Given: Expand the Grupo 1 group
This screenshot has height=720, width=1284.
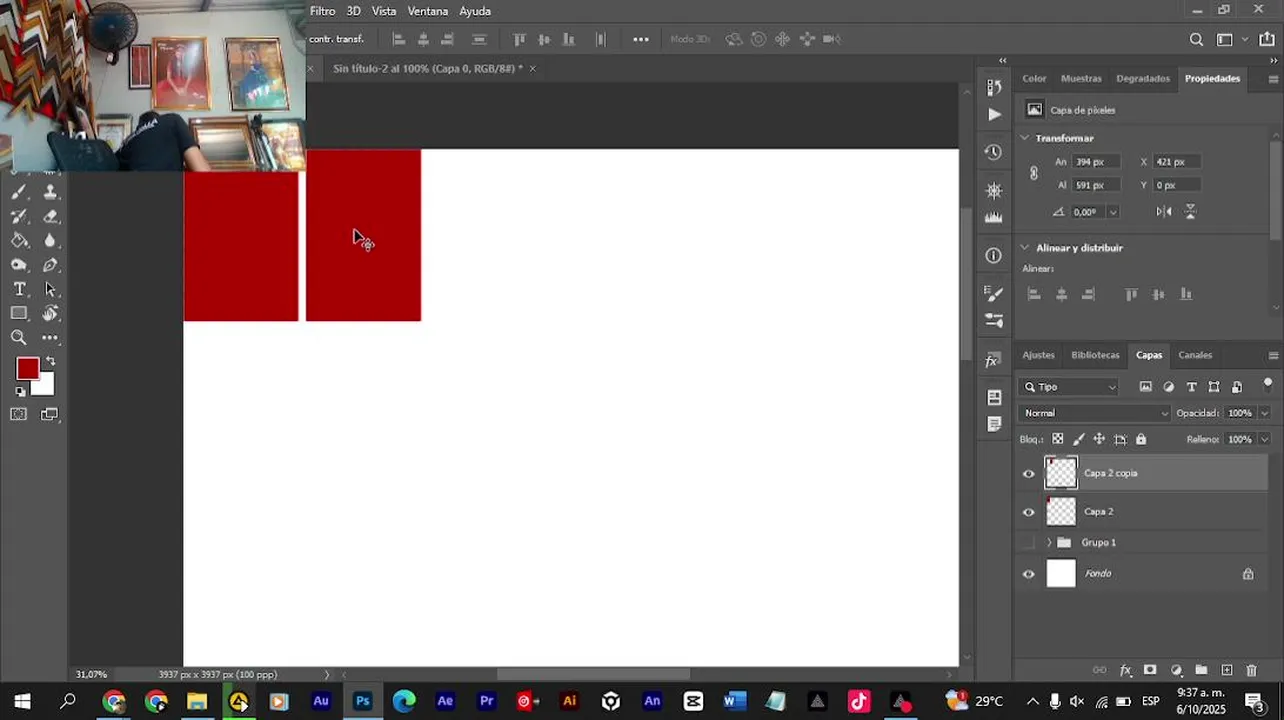Looking at the screenshot, I should coord(1049,542).
